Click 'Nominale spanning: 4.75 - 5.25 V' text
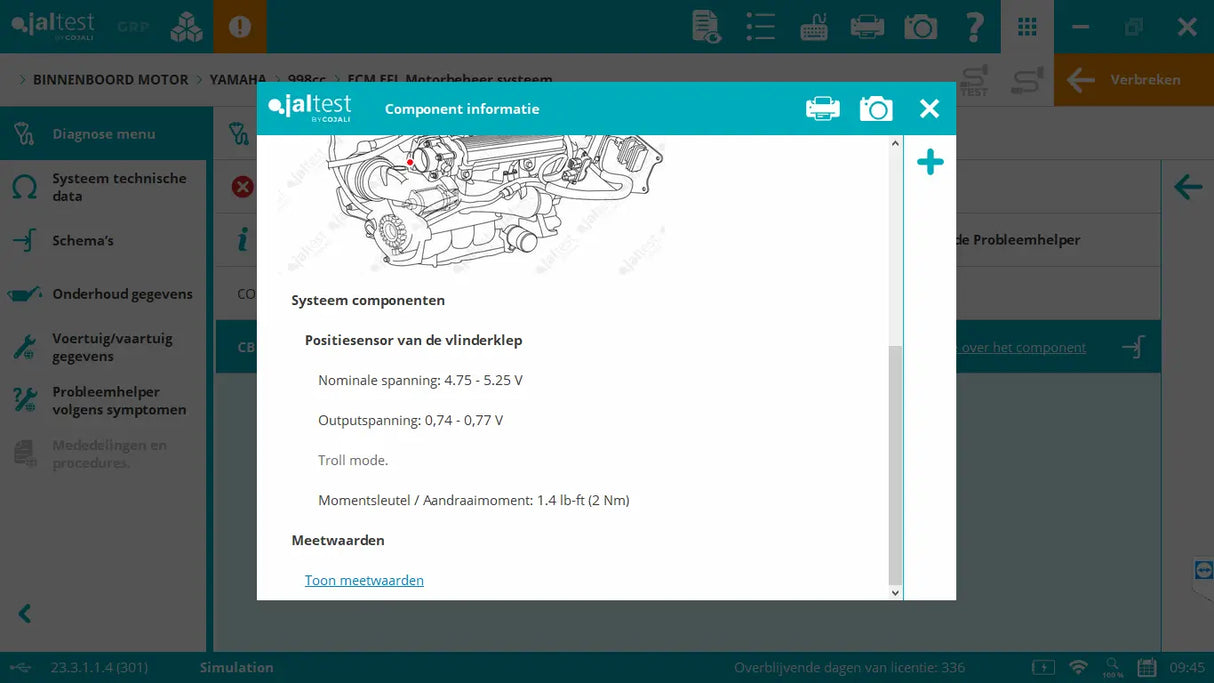 pos(420,380)
